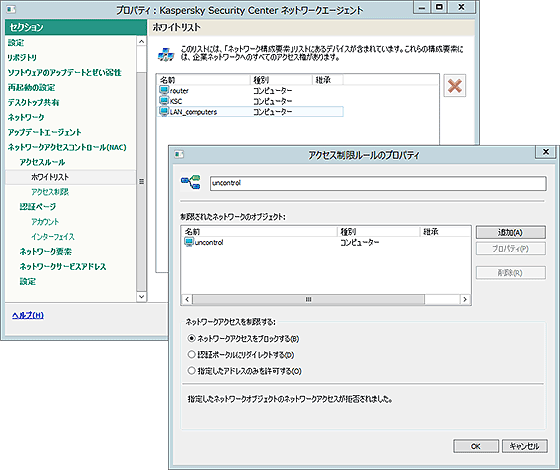Open the ネットワーク section
Viewport: 560px width, 470px height.
click(26, 117)
